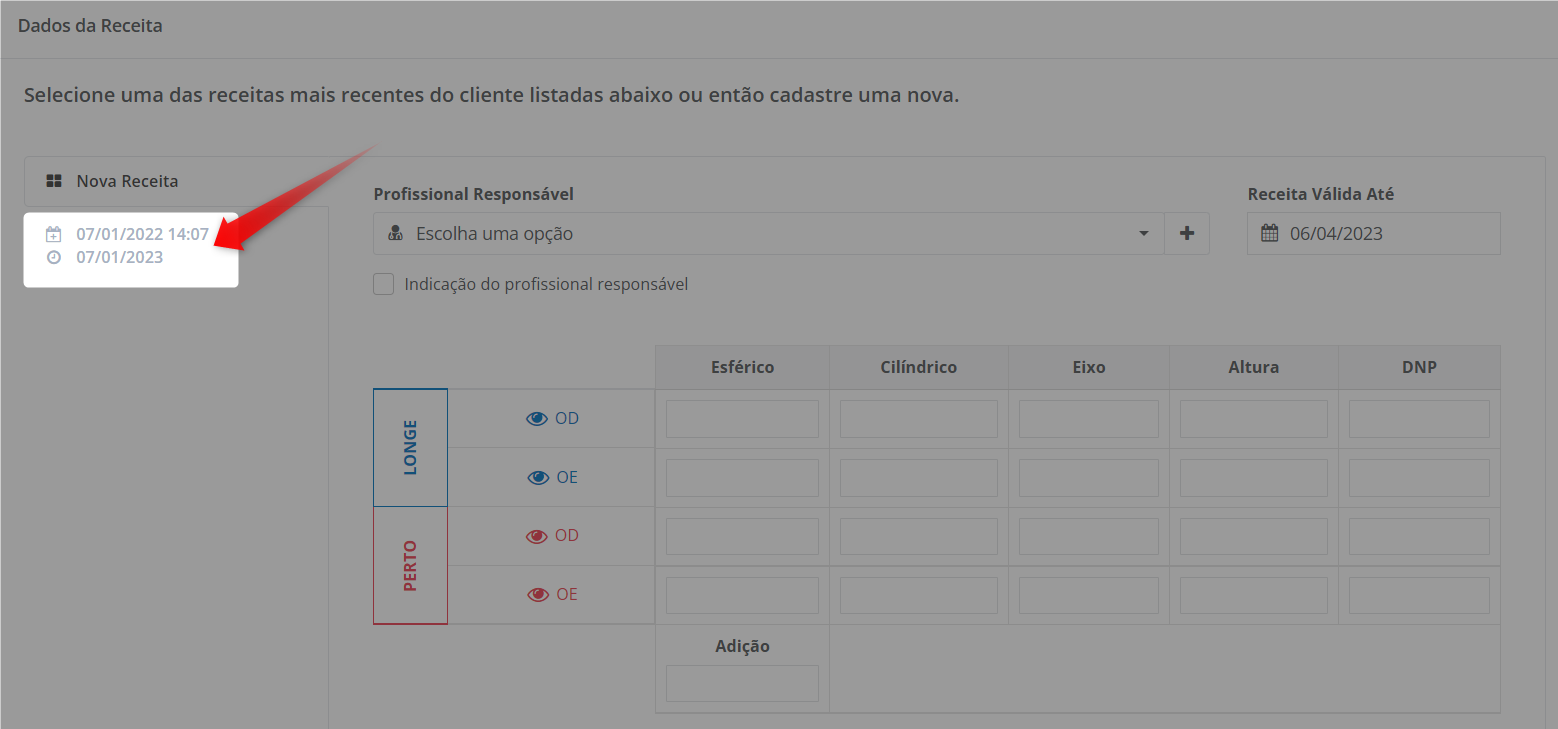The image size is (1558, 729).
Task: Click the blue eye icon for Longe OD
Action: [x=537, y=419]
